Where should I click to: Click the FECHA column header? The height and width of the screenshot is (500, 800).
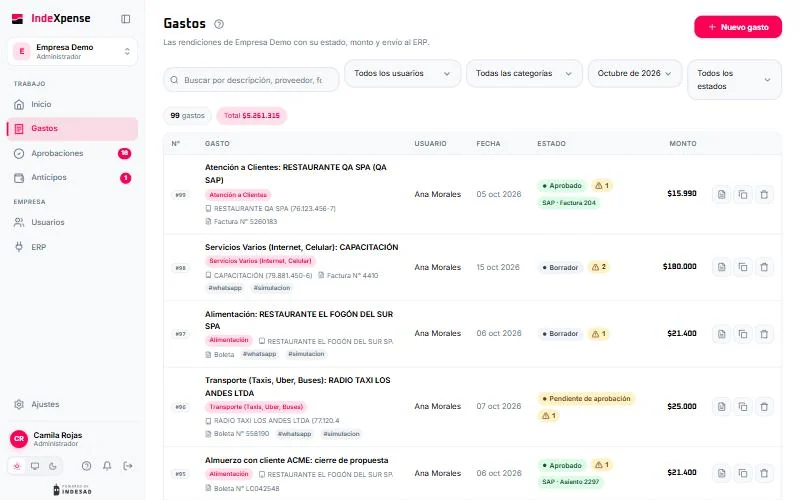488,144
